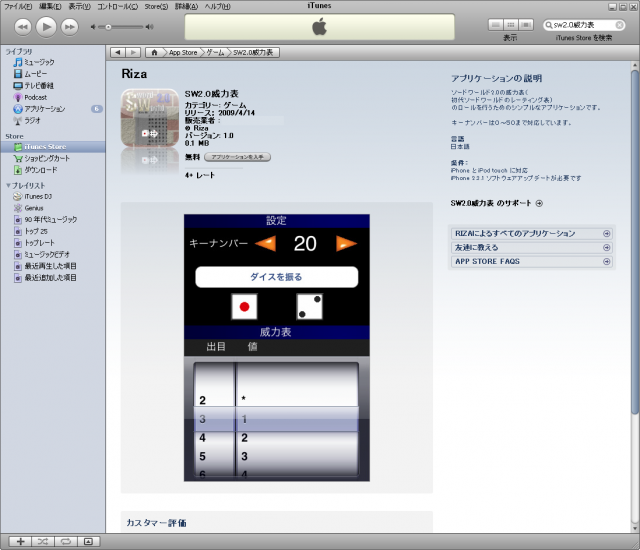
Task: Switch to list view button
Action: pyautogui.click(x=496, y=25)
